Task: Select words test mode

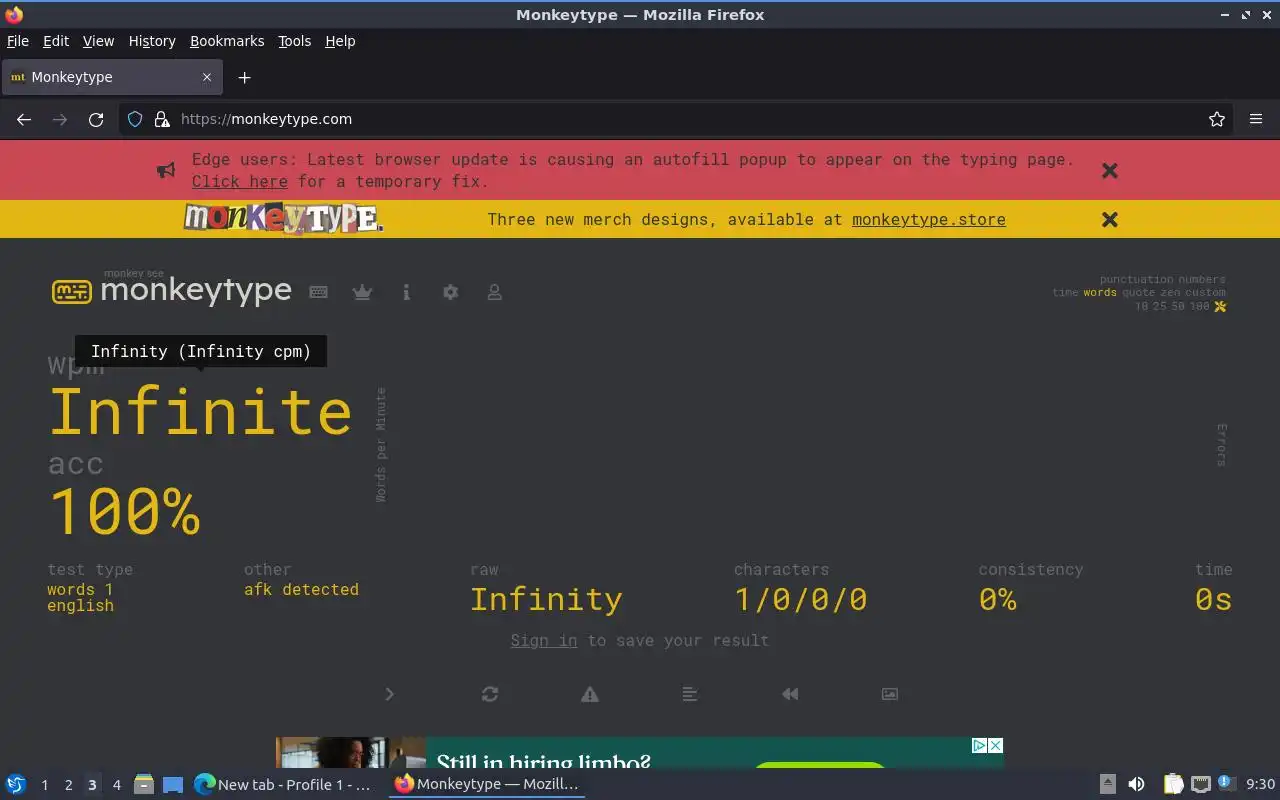Action: click(x=1100, y=293)
